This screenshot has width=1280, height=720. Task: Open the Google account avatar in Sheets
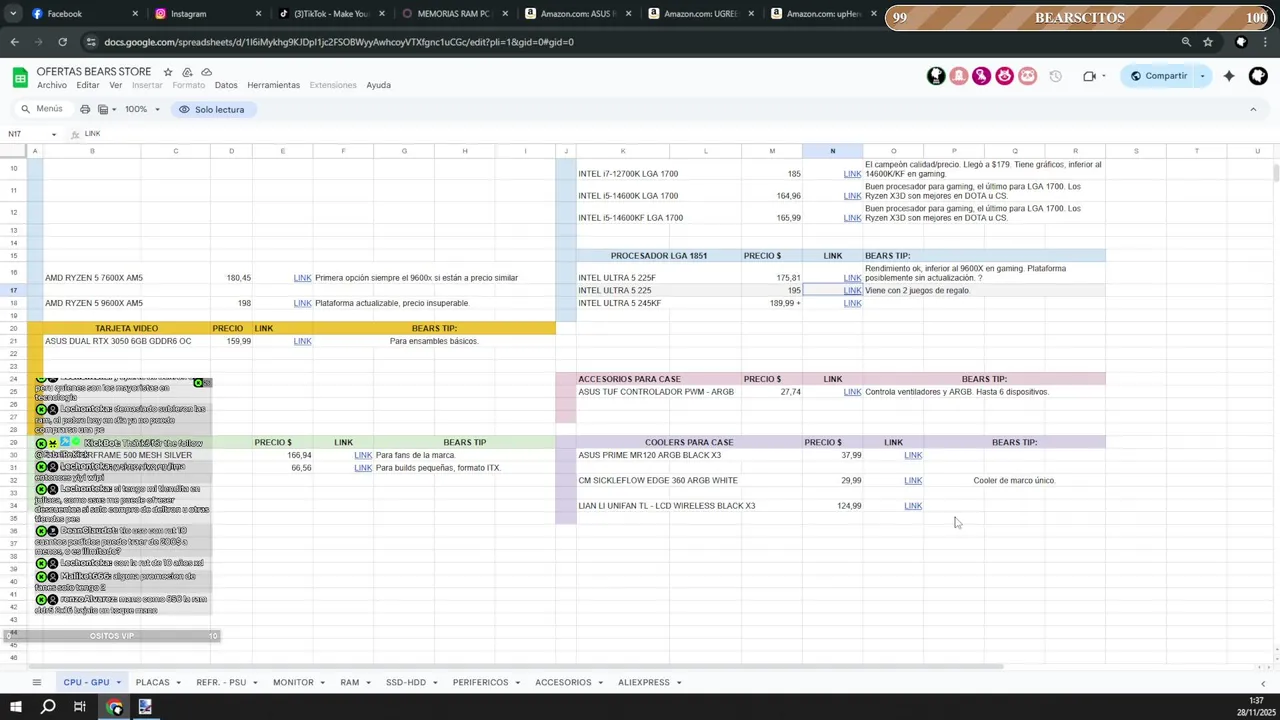pyautogui.click(x=1258, y=76)
